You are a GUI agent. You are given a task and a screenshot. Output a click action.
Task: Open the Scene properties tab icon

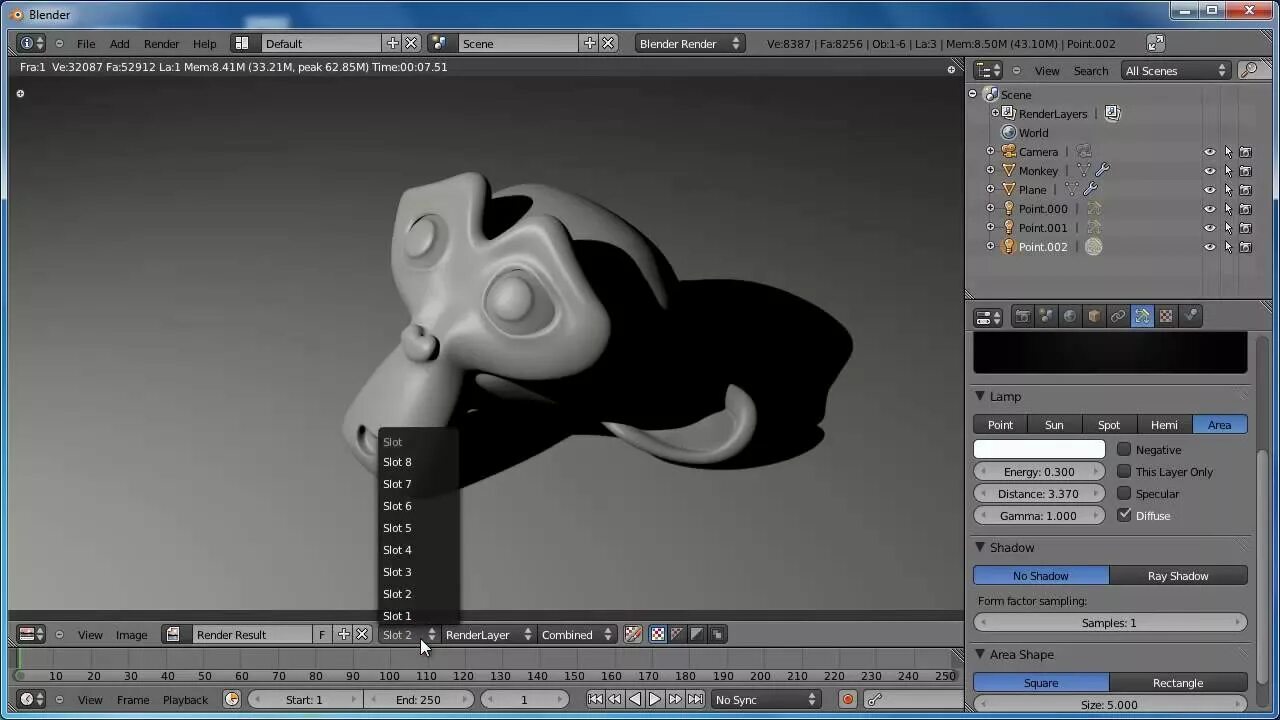pos(1046,317)
